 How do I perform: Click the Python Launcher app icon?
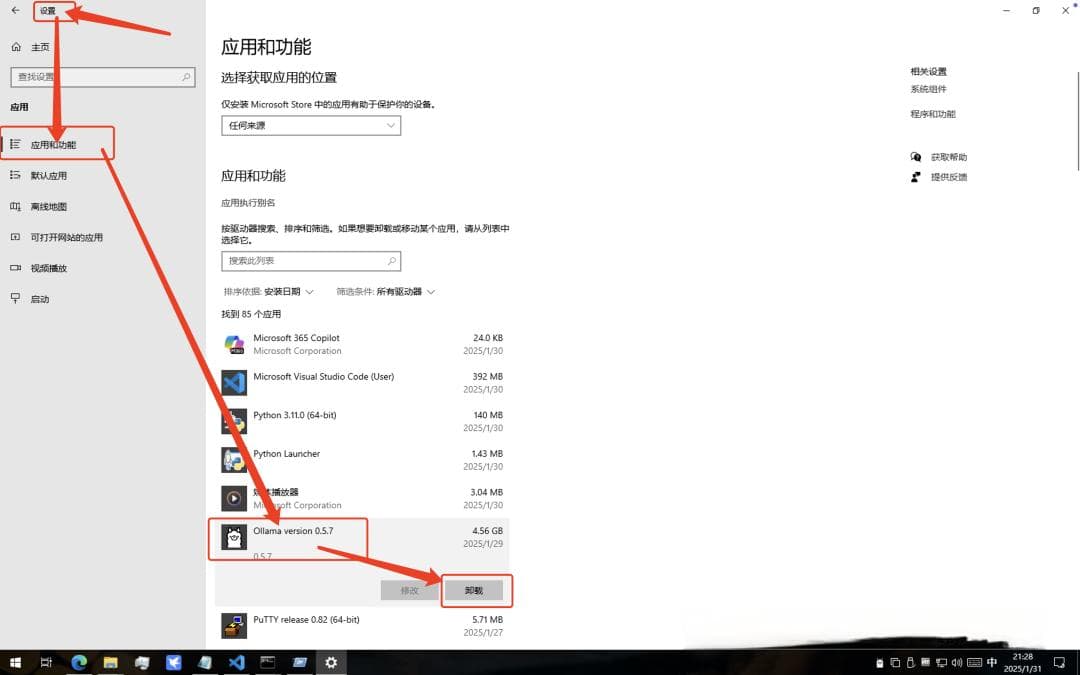[234, 460]
